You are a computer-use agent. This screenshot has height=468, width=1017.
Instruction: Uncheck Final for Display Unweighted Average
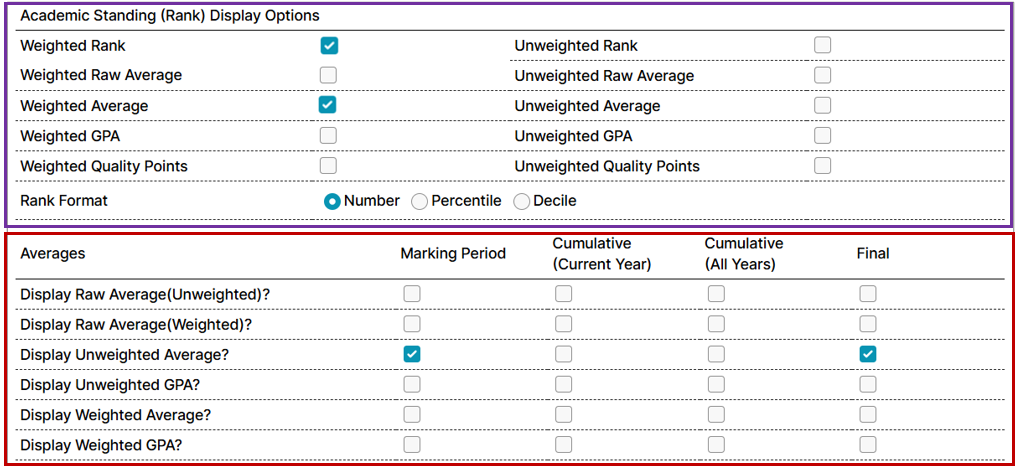[x=868, y=354]
